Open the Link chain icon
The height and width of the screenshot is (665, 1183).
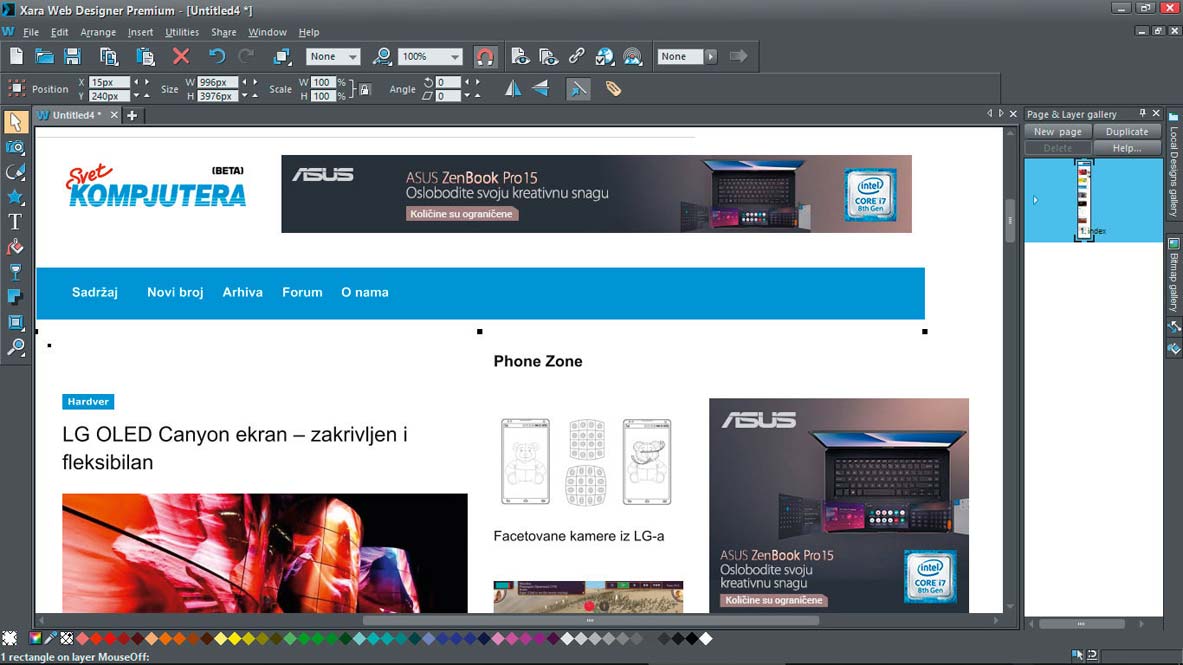click(576, 56)
